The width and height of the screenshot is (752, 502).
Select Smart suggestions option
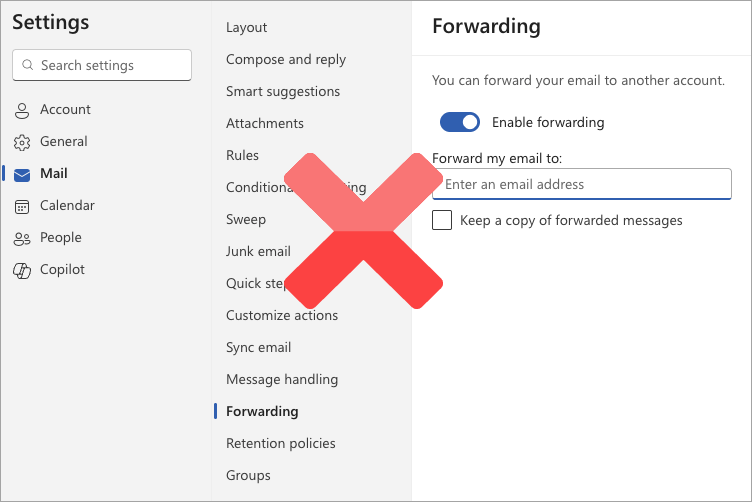tap(283, 91)
